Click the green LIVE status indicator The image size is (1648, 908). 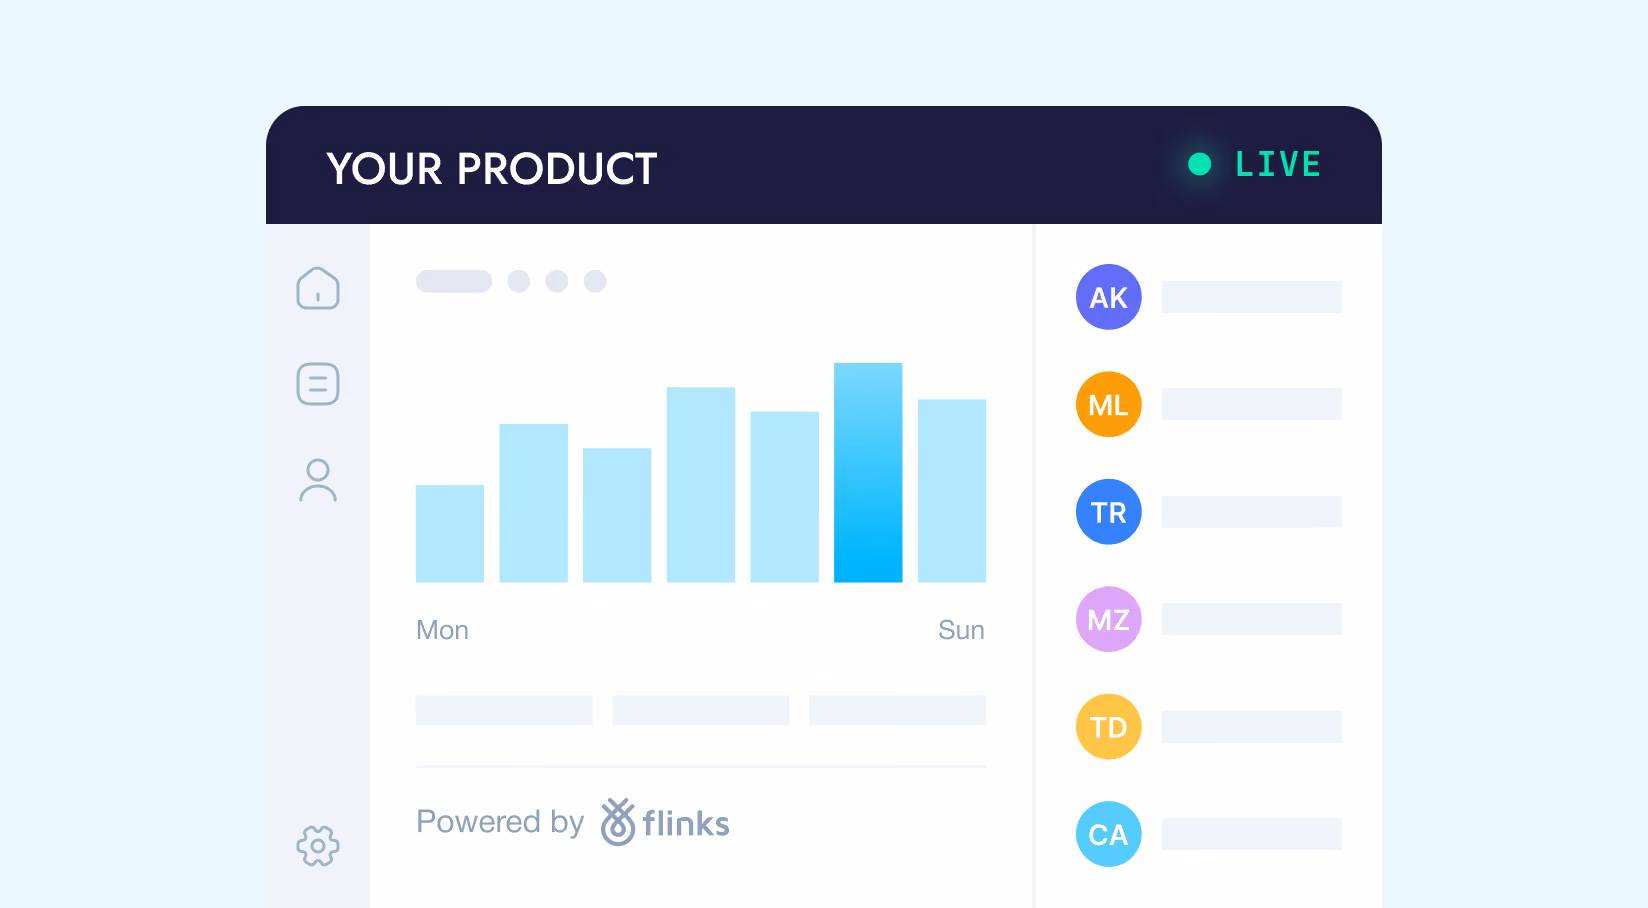pos(1254,164)
